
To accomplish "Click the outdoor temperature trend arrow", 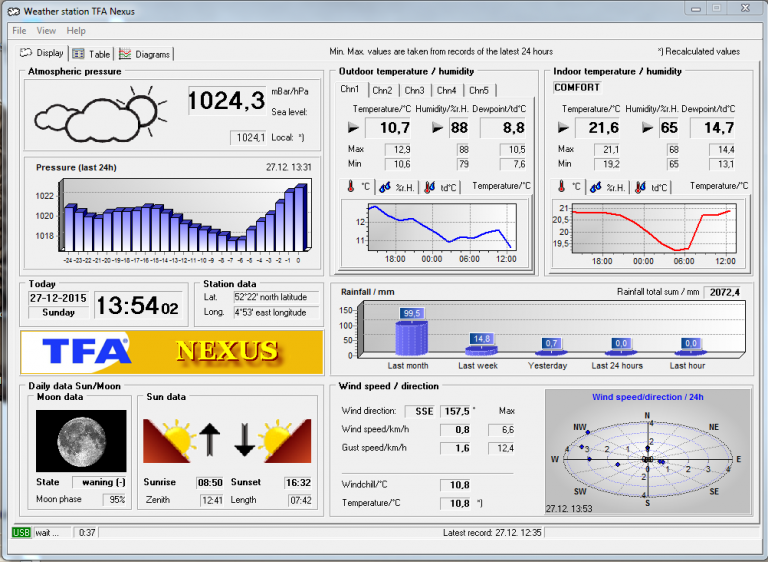I will pos(354,128).
